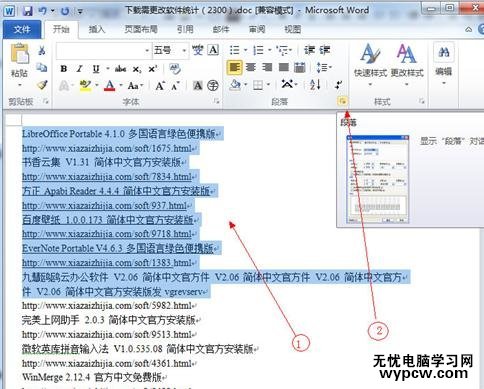Screen dimensions: 484x389
Task: Click the Cut scissors icon
Action: [x=42, y=51]
